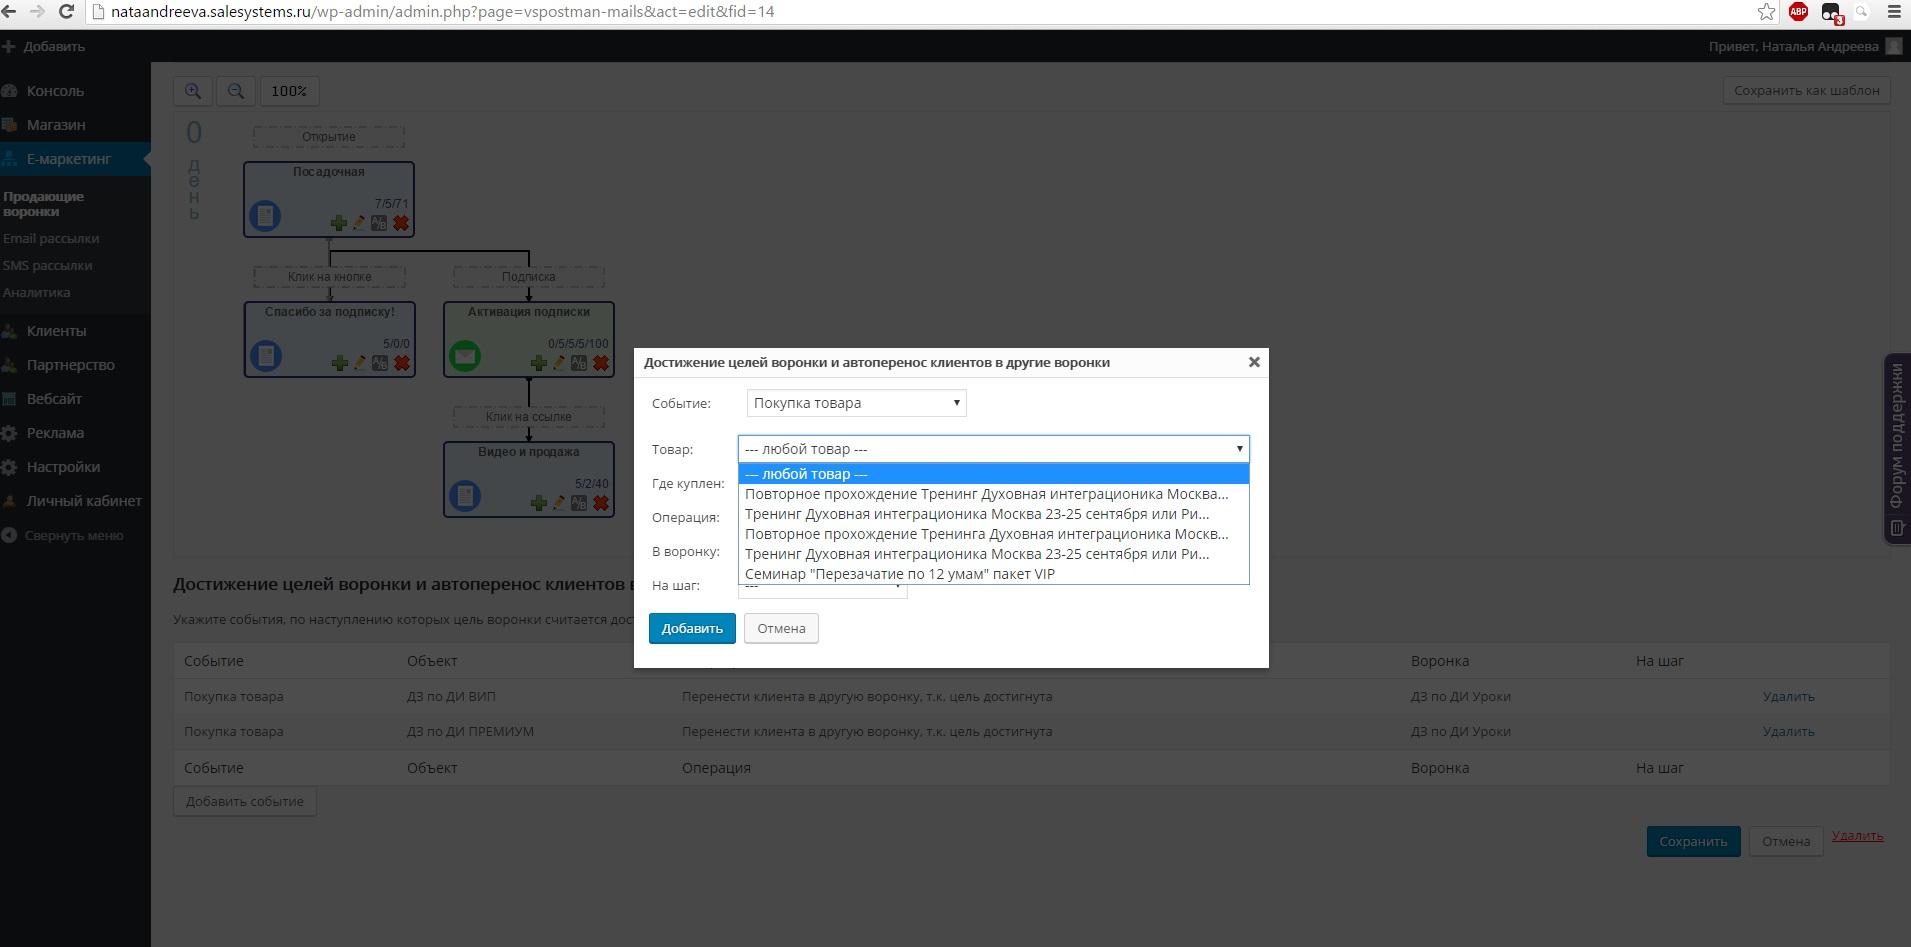Open Клиенты in the left sidebar menu
Image resolution: width=1911 pixels, height=947 pixels.
[56, 331]
